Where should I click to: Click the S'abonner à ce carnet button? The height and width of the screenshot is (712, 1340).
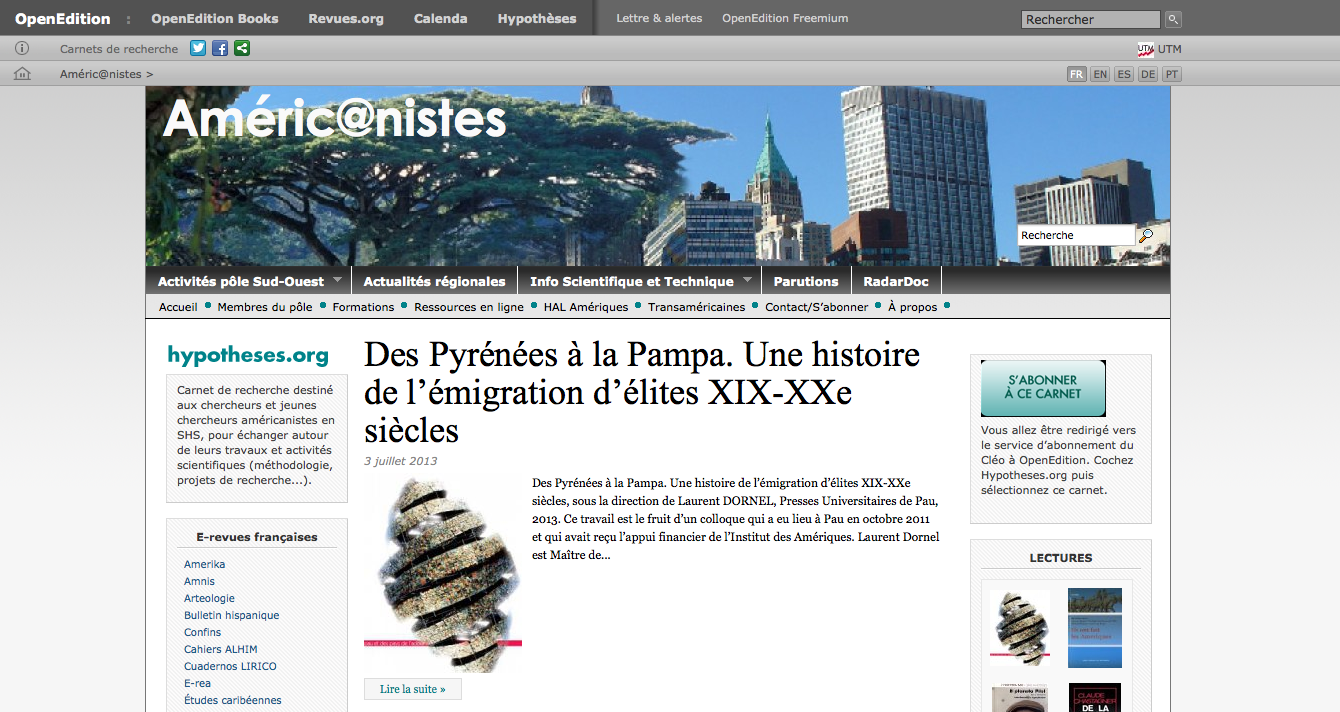(1043, 388)
